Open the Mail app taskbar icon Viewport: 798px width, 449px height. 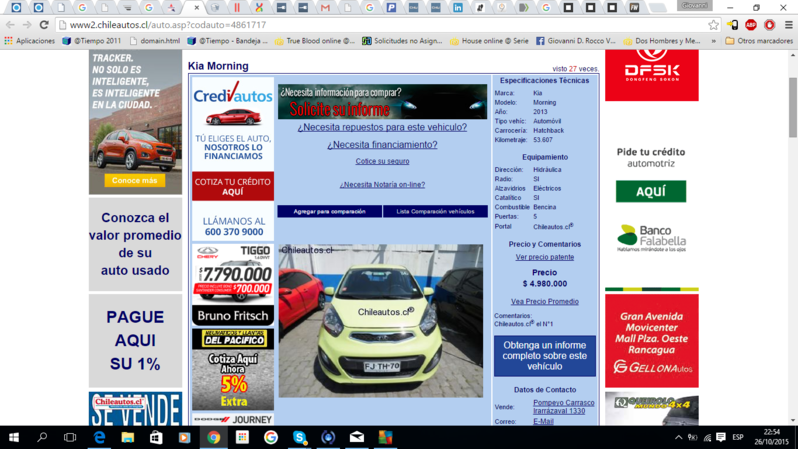click(357, 437)
